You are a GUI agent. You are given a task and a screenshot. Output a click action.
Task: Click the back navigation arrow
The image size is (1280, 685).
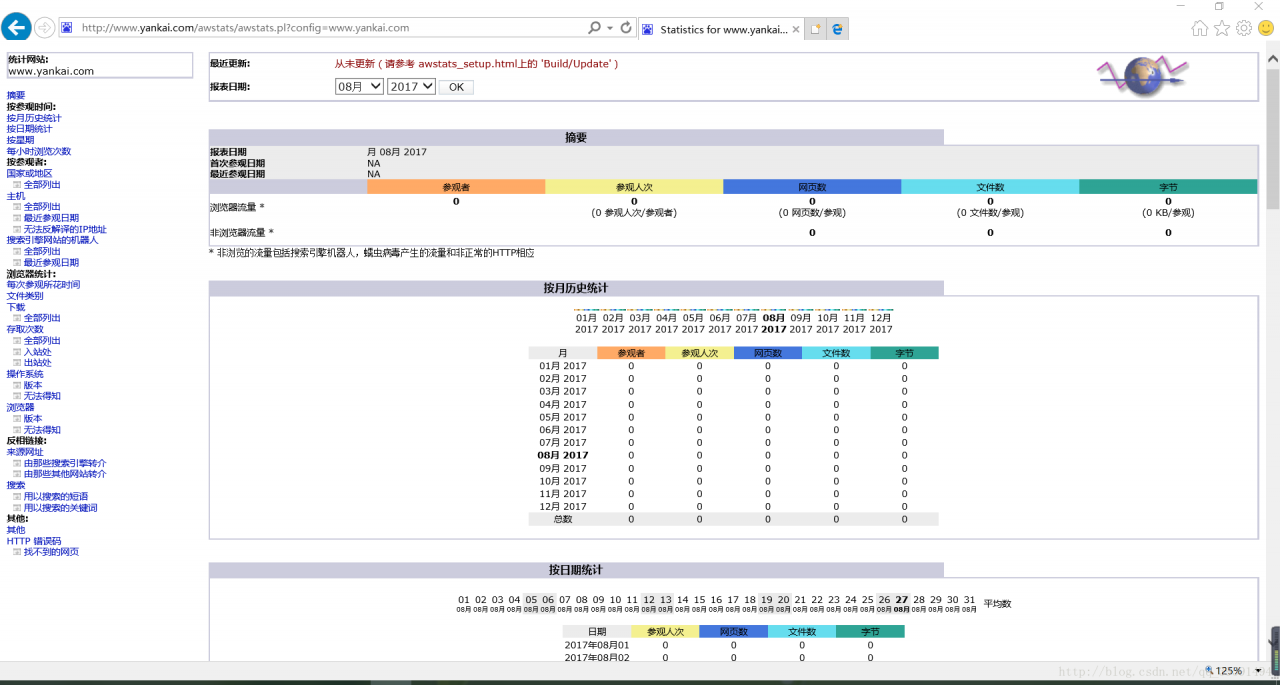pos(15,28)
